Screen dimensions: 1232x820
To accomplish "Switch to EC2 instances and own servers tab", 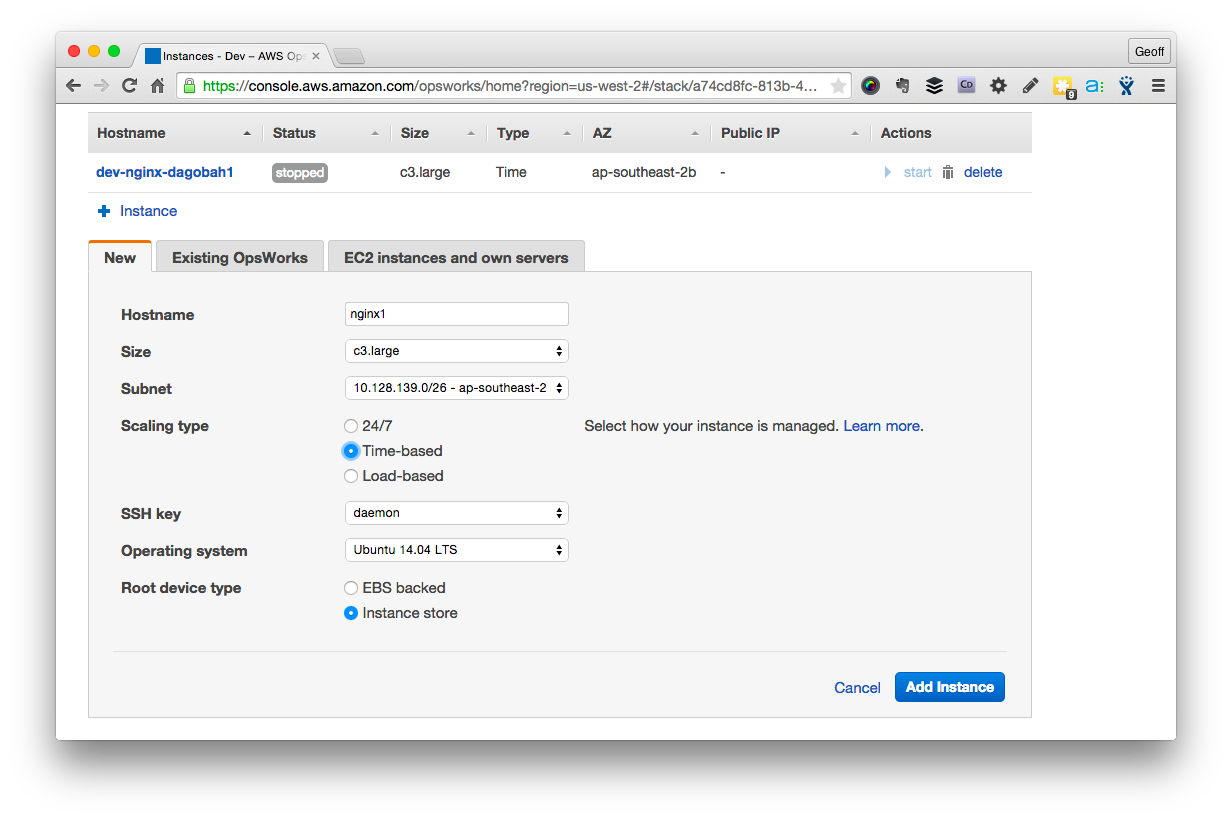I will coord(456,257).
